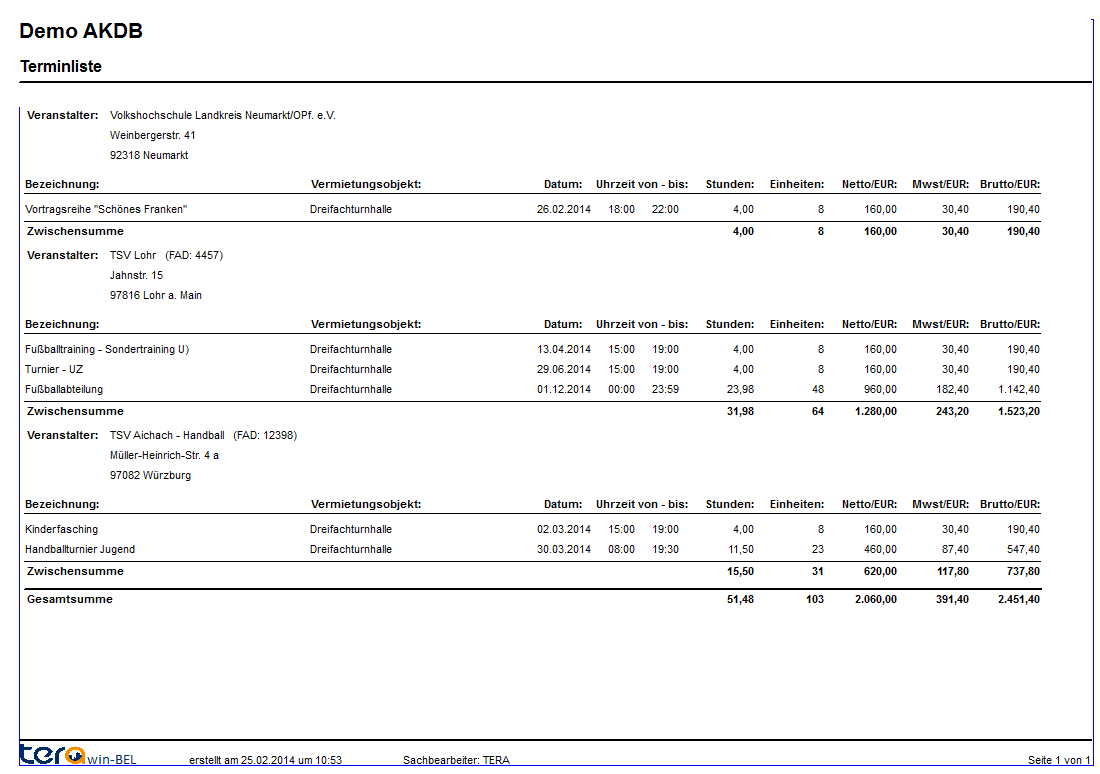
Task: Click the "erstellt am 25.02.2014" footer text
Action: [x=265, y=760]
